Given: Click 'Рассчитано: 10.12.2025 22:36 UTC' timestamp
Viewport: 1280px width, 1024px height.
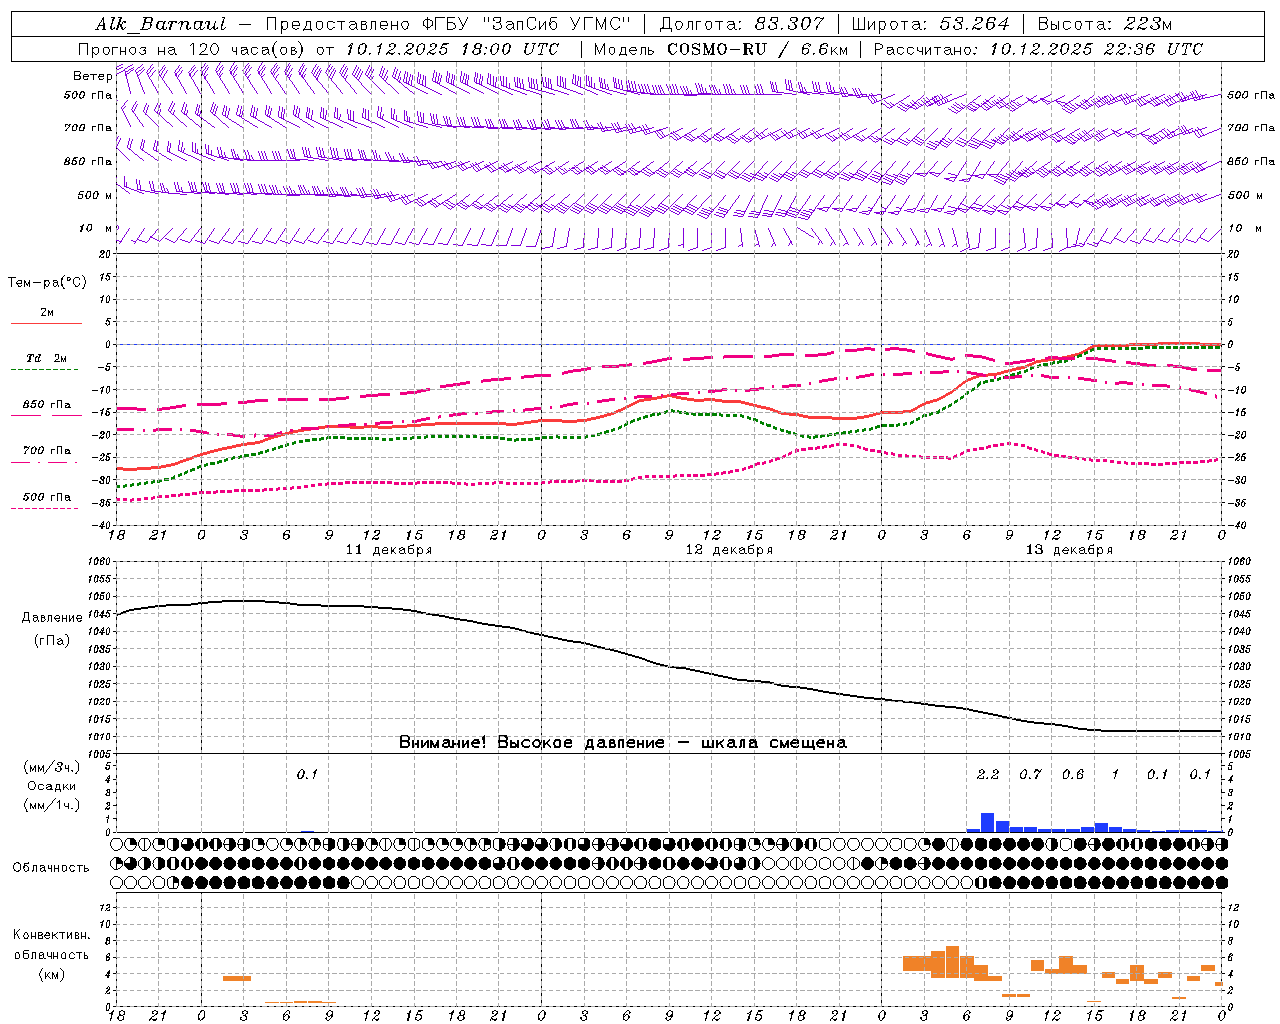Looking at the screenshot, I should tap(1038, 49).
